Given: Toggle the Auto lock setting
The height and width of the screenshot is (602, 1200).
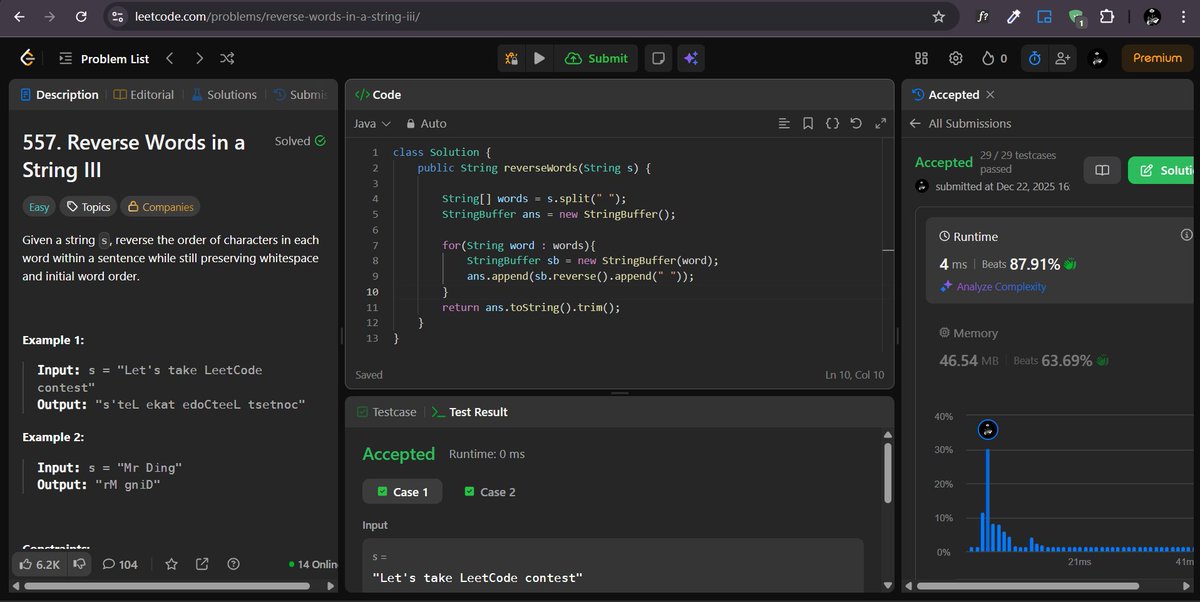Looking at the screenshot, I should click(x=426, y=124).
